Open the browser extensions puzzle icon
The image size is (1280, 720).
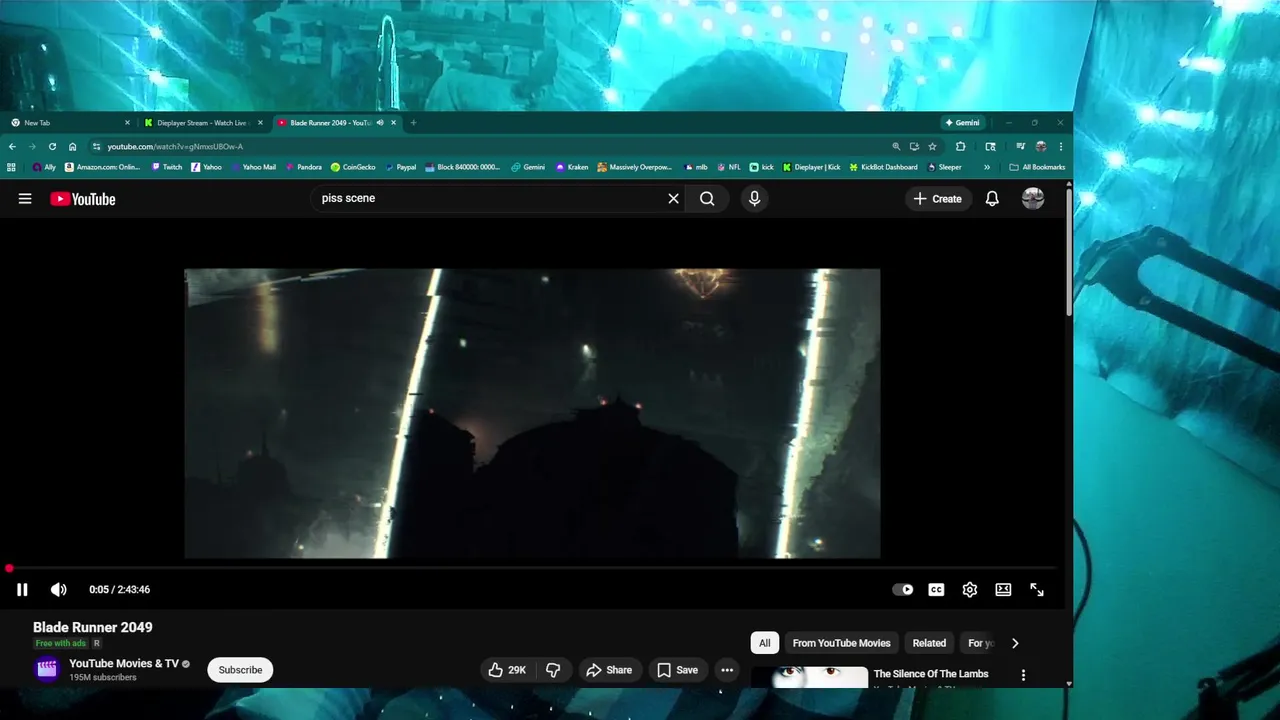point(961,147)
